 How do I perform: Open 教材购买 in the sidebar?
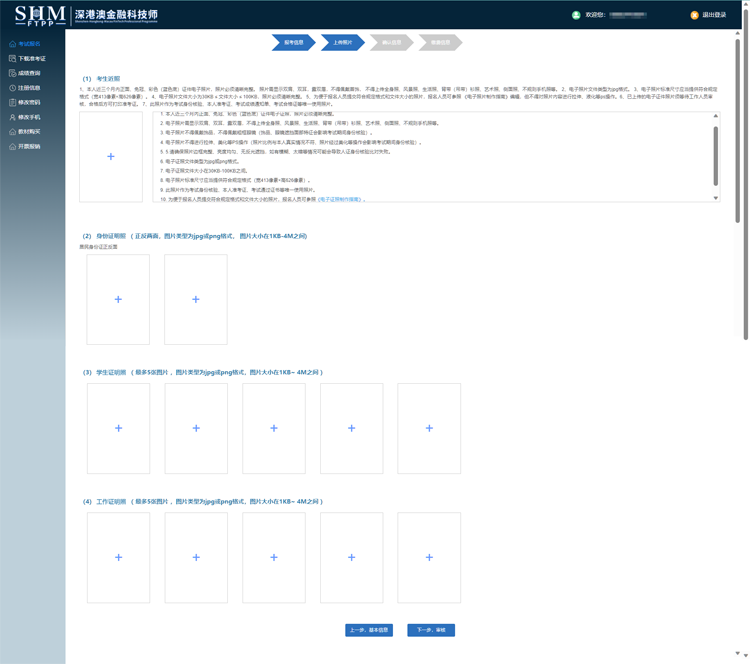29,131
